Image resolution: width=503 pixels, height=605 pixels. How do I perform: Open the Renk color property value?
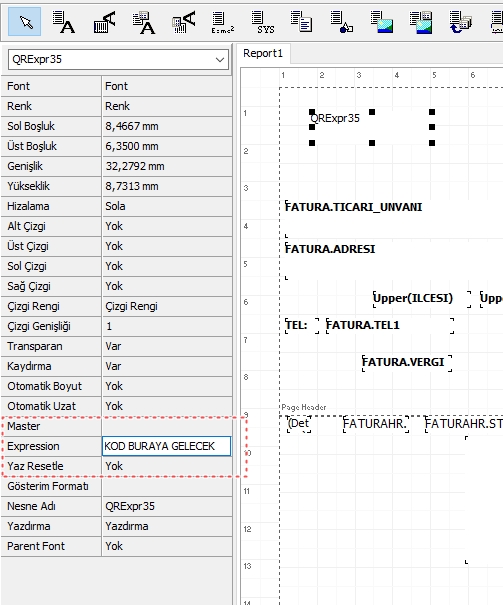167,106
